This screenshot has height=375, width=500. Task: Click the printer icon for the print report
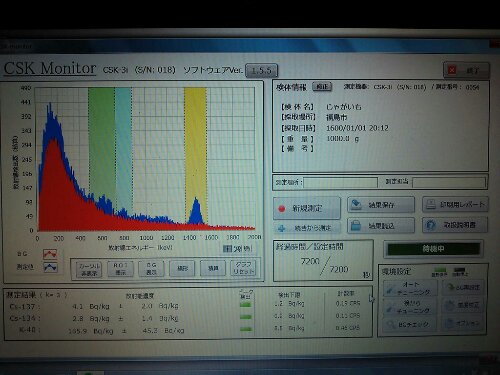coord(431,204)
